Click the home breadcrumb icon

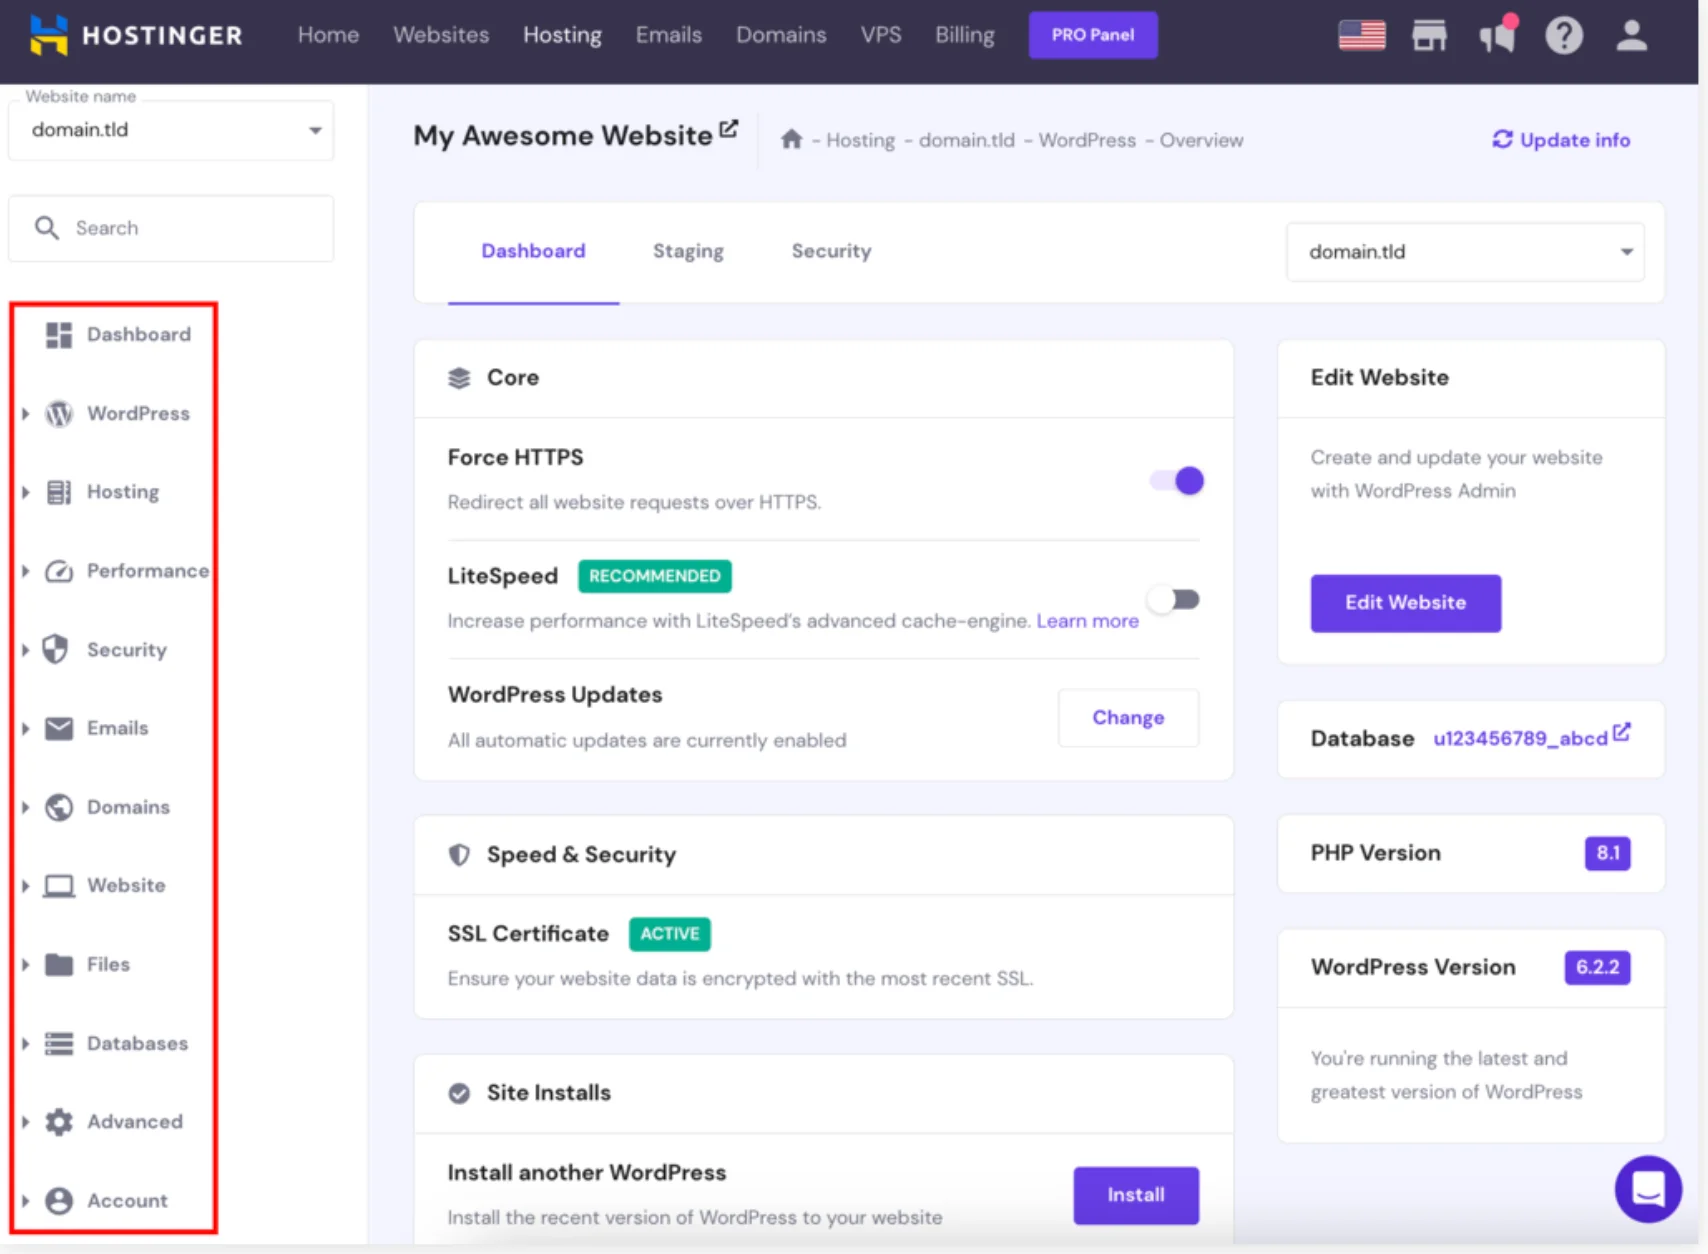[x=791, y=139]
